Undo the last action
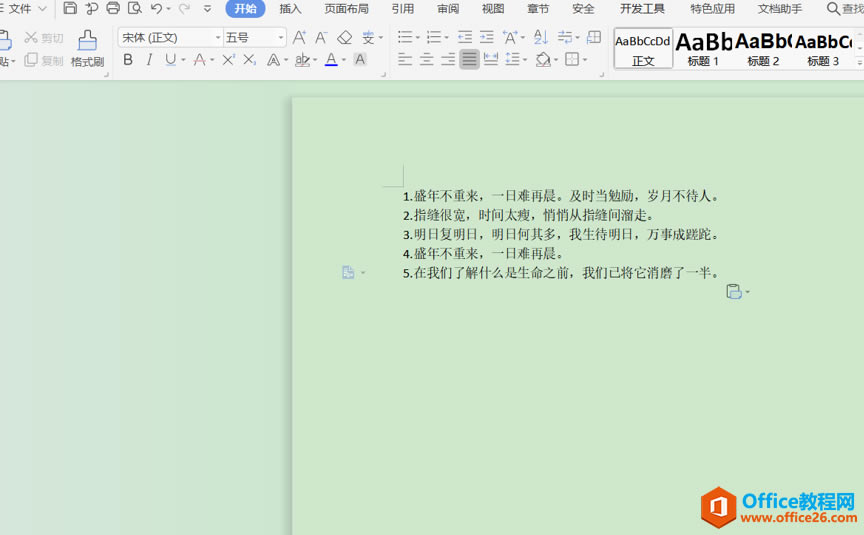 pyautogui.click(x=156, y=8)
